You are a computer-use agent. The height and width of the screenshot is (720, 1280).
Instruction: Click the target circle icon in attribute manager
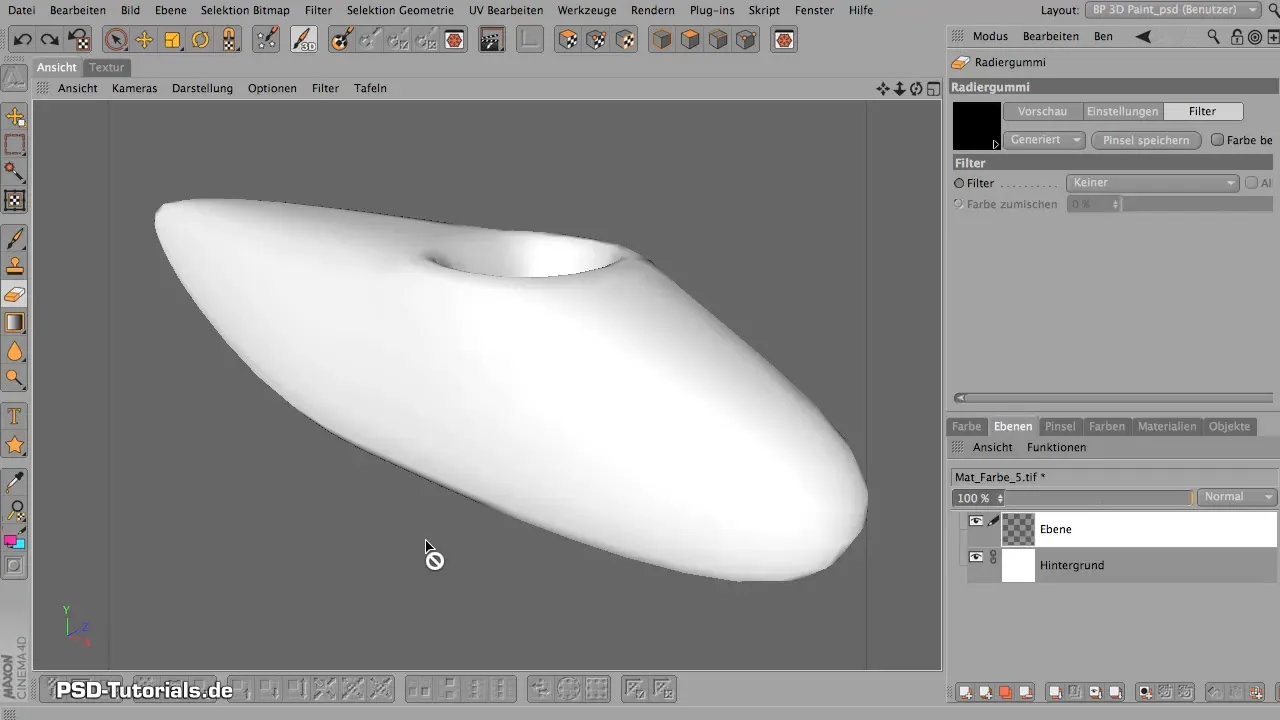1254,36
